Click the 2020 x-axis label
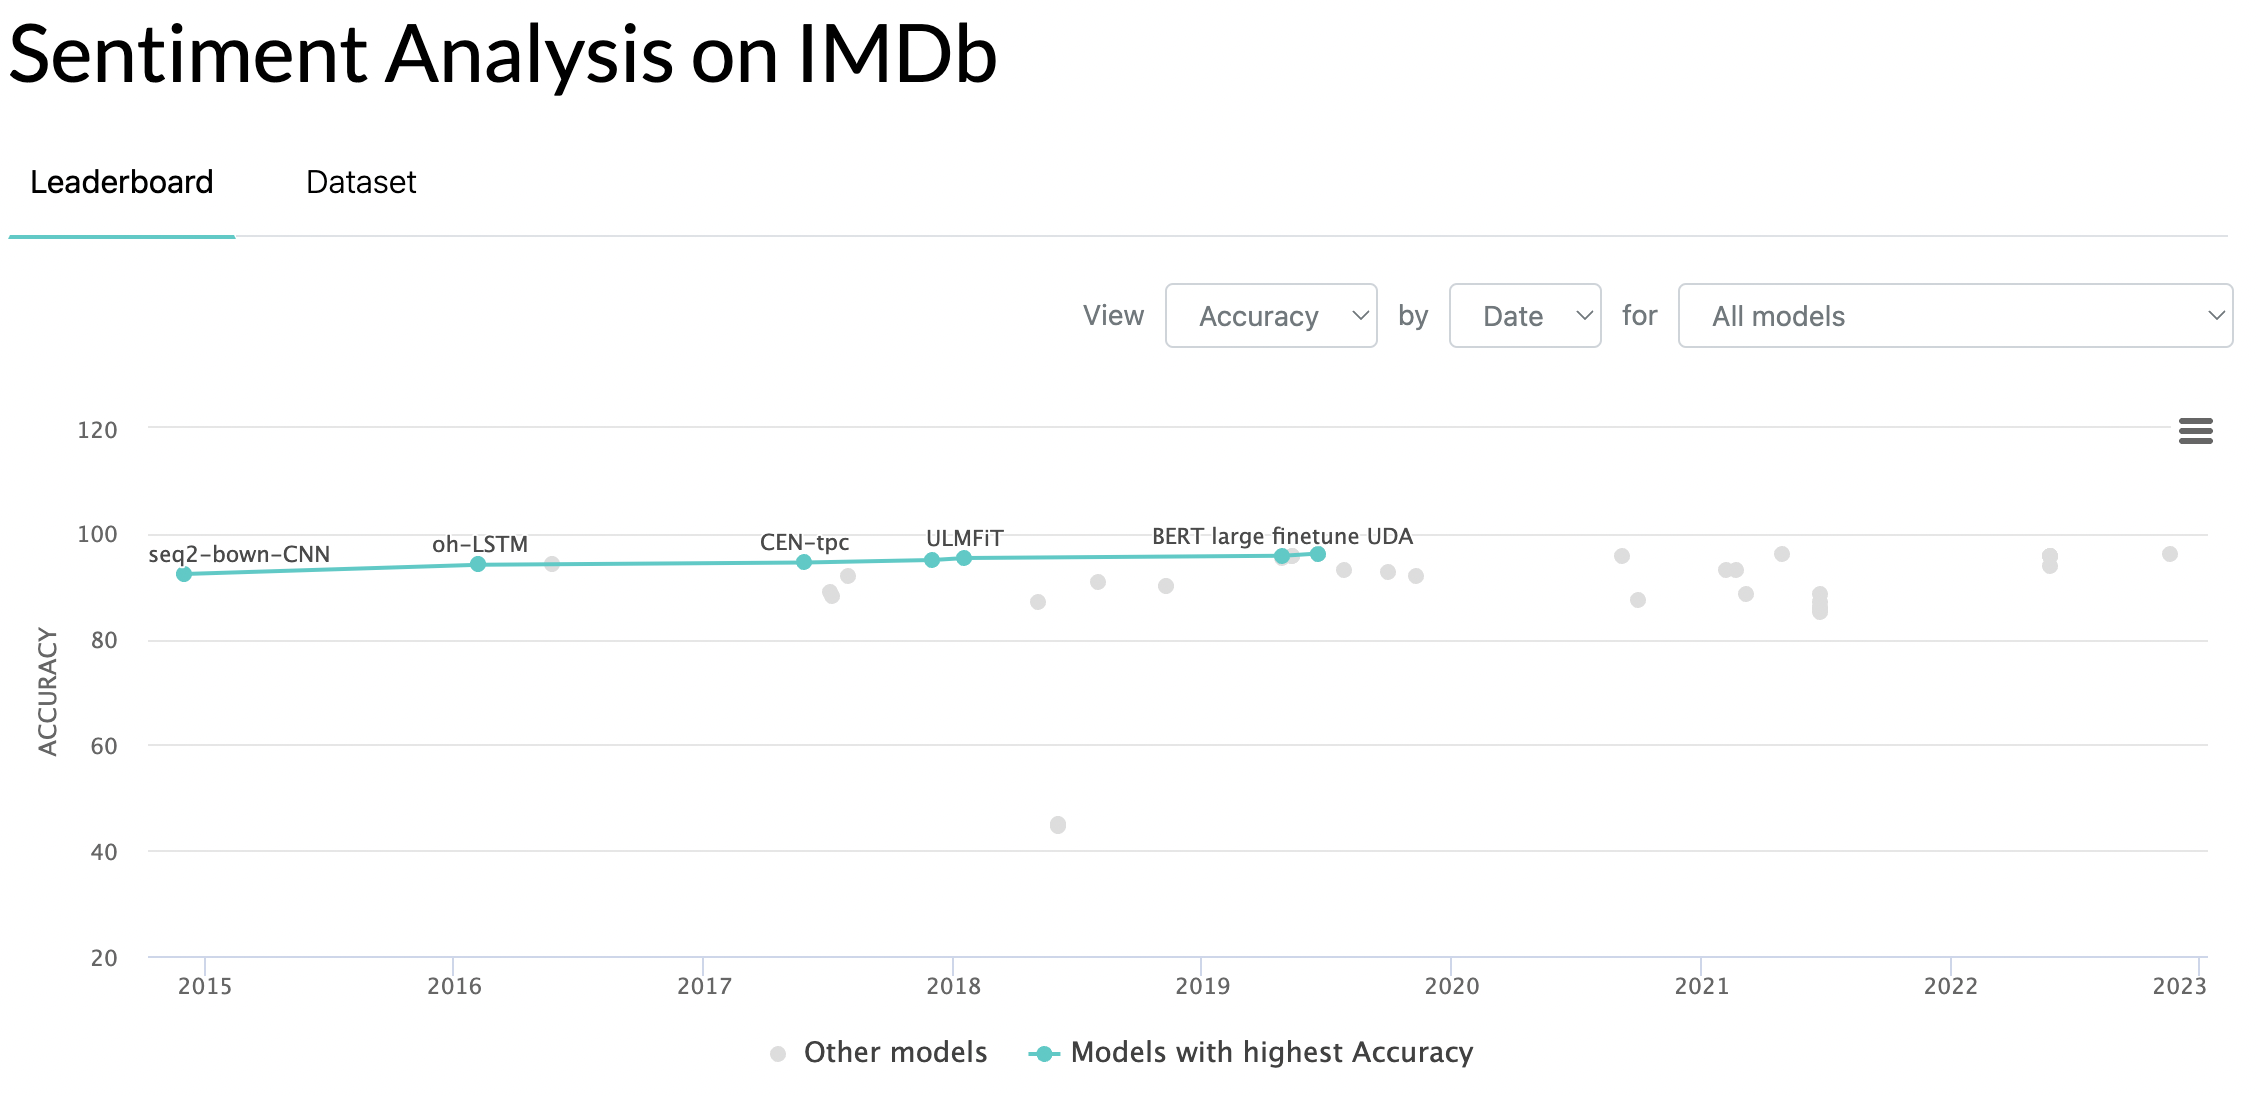The width and height of the screenshot is (2258, 1096). [1452, 986]
